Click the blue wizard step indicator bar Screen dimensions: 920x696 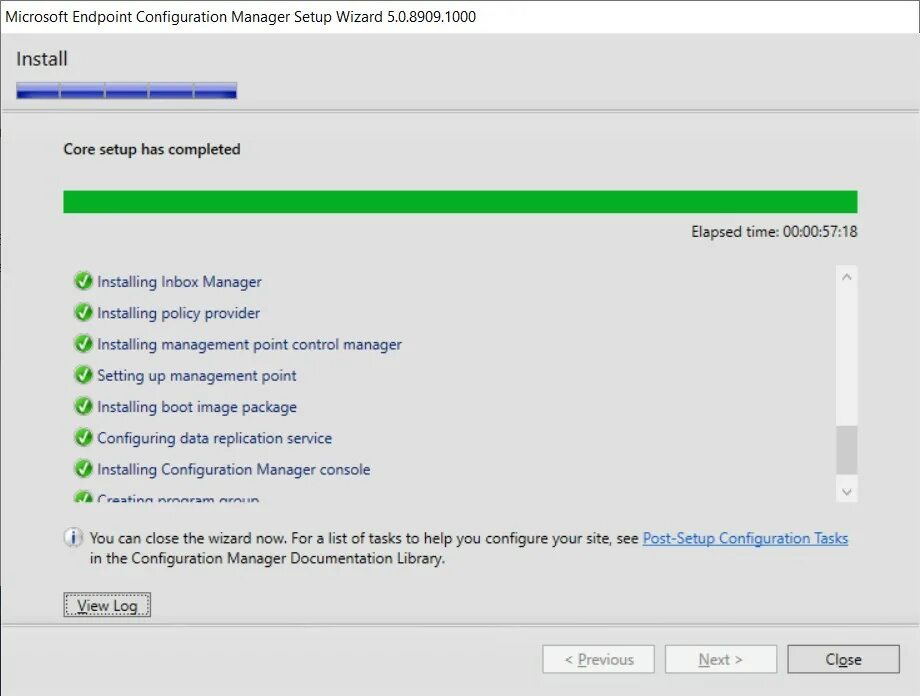[x=127, y=90]
